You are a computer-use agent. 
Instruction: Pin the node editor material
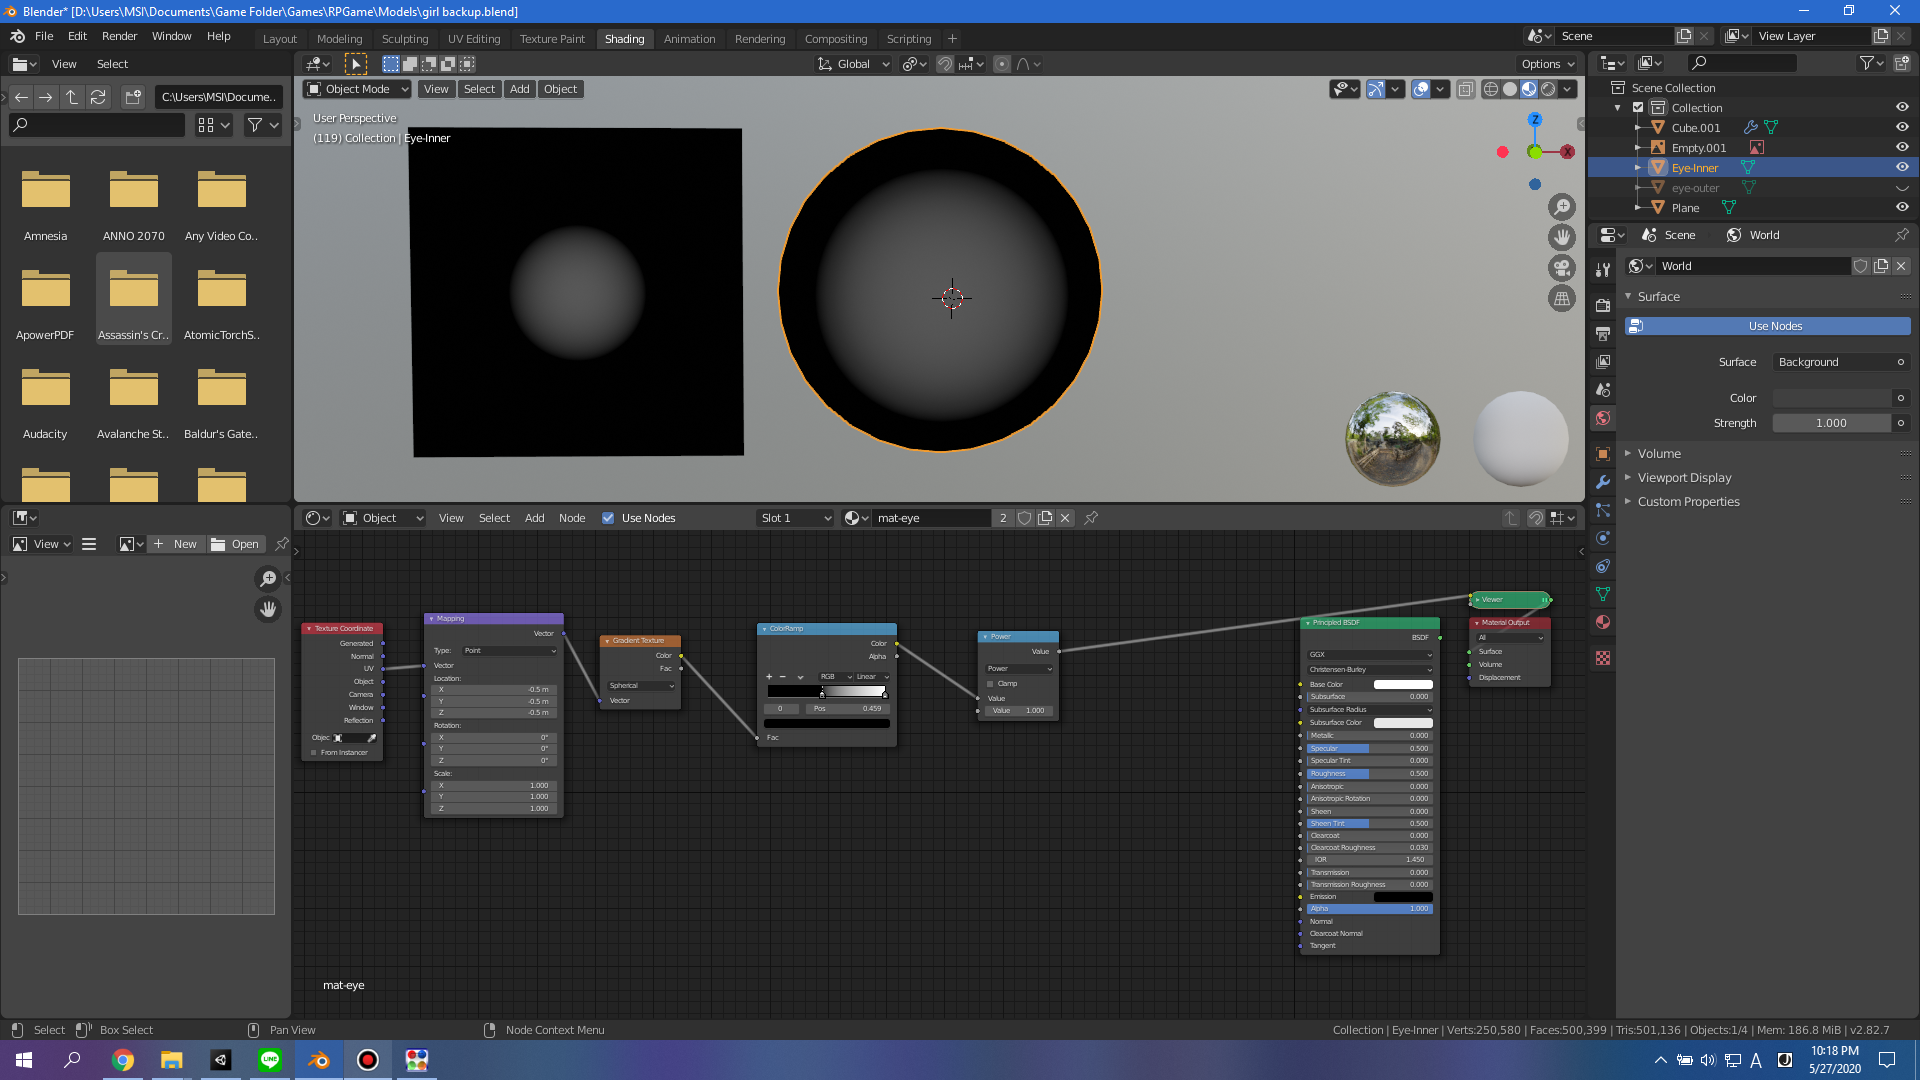(1091, 518)
